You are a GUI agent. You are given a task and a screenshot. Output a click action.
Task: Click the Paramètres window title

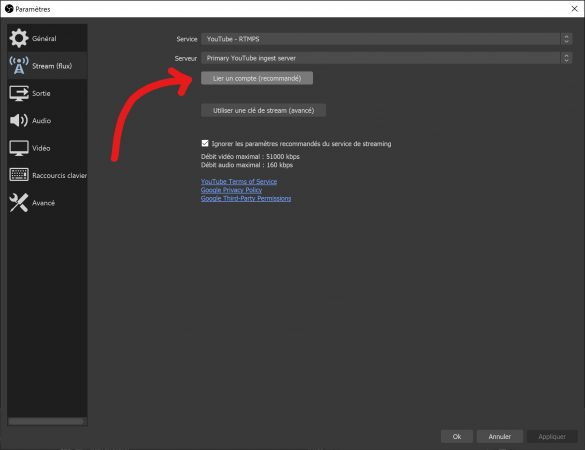[x=33, y=9]
